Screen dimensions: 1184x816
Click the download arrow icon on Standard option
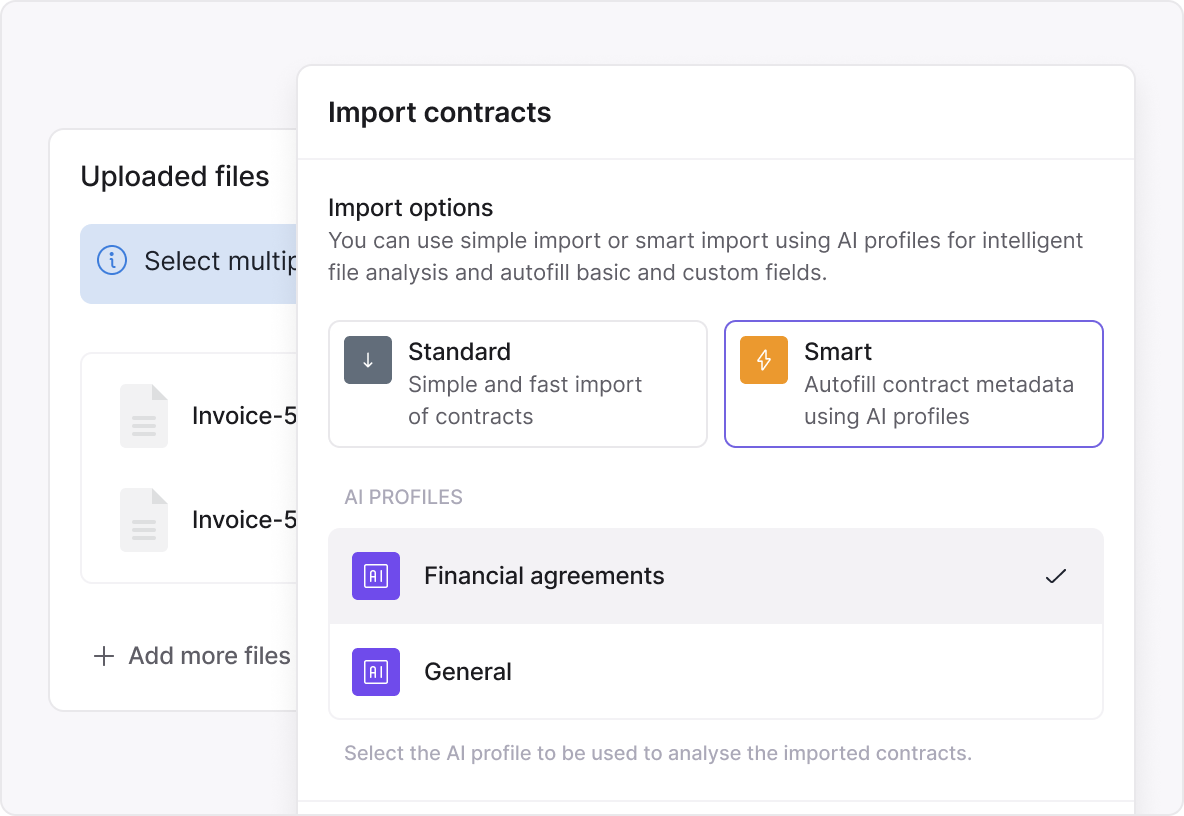pos(368,360)
